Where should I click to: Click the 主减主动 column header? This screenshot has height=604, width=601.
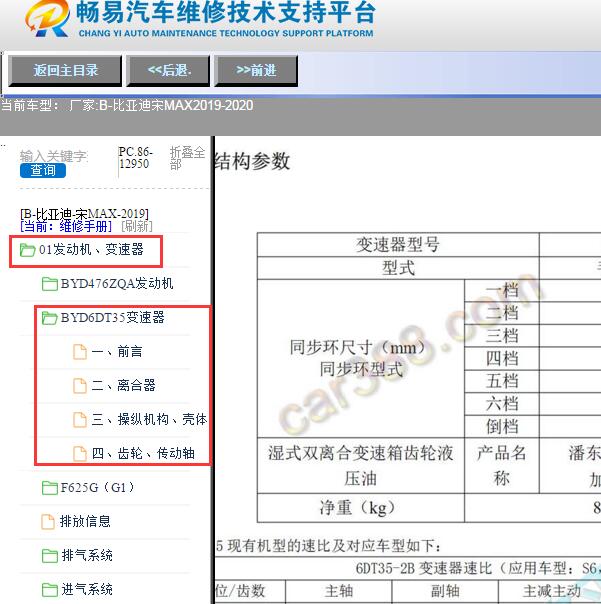551,591
